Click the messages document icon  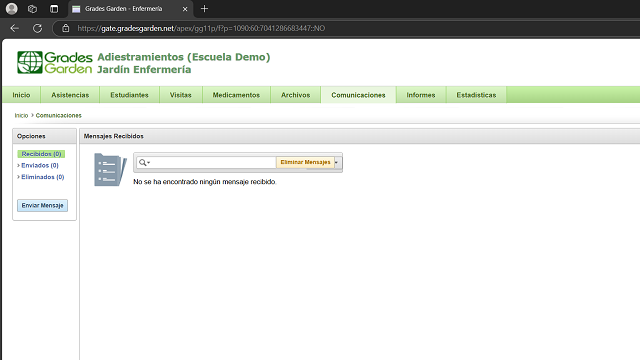[110, 169]
